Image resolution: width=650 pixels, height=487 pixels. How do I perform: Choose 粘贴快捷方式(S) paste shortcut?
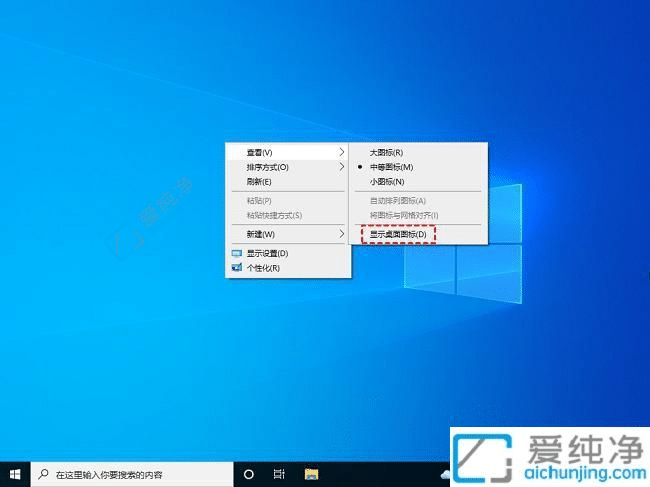(x=288, y=215)
